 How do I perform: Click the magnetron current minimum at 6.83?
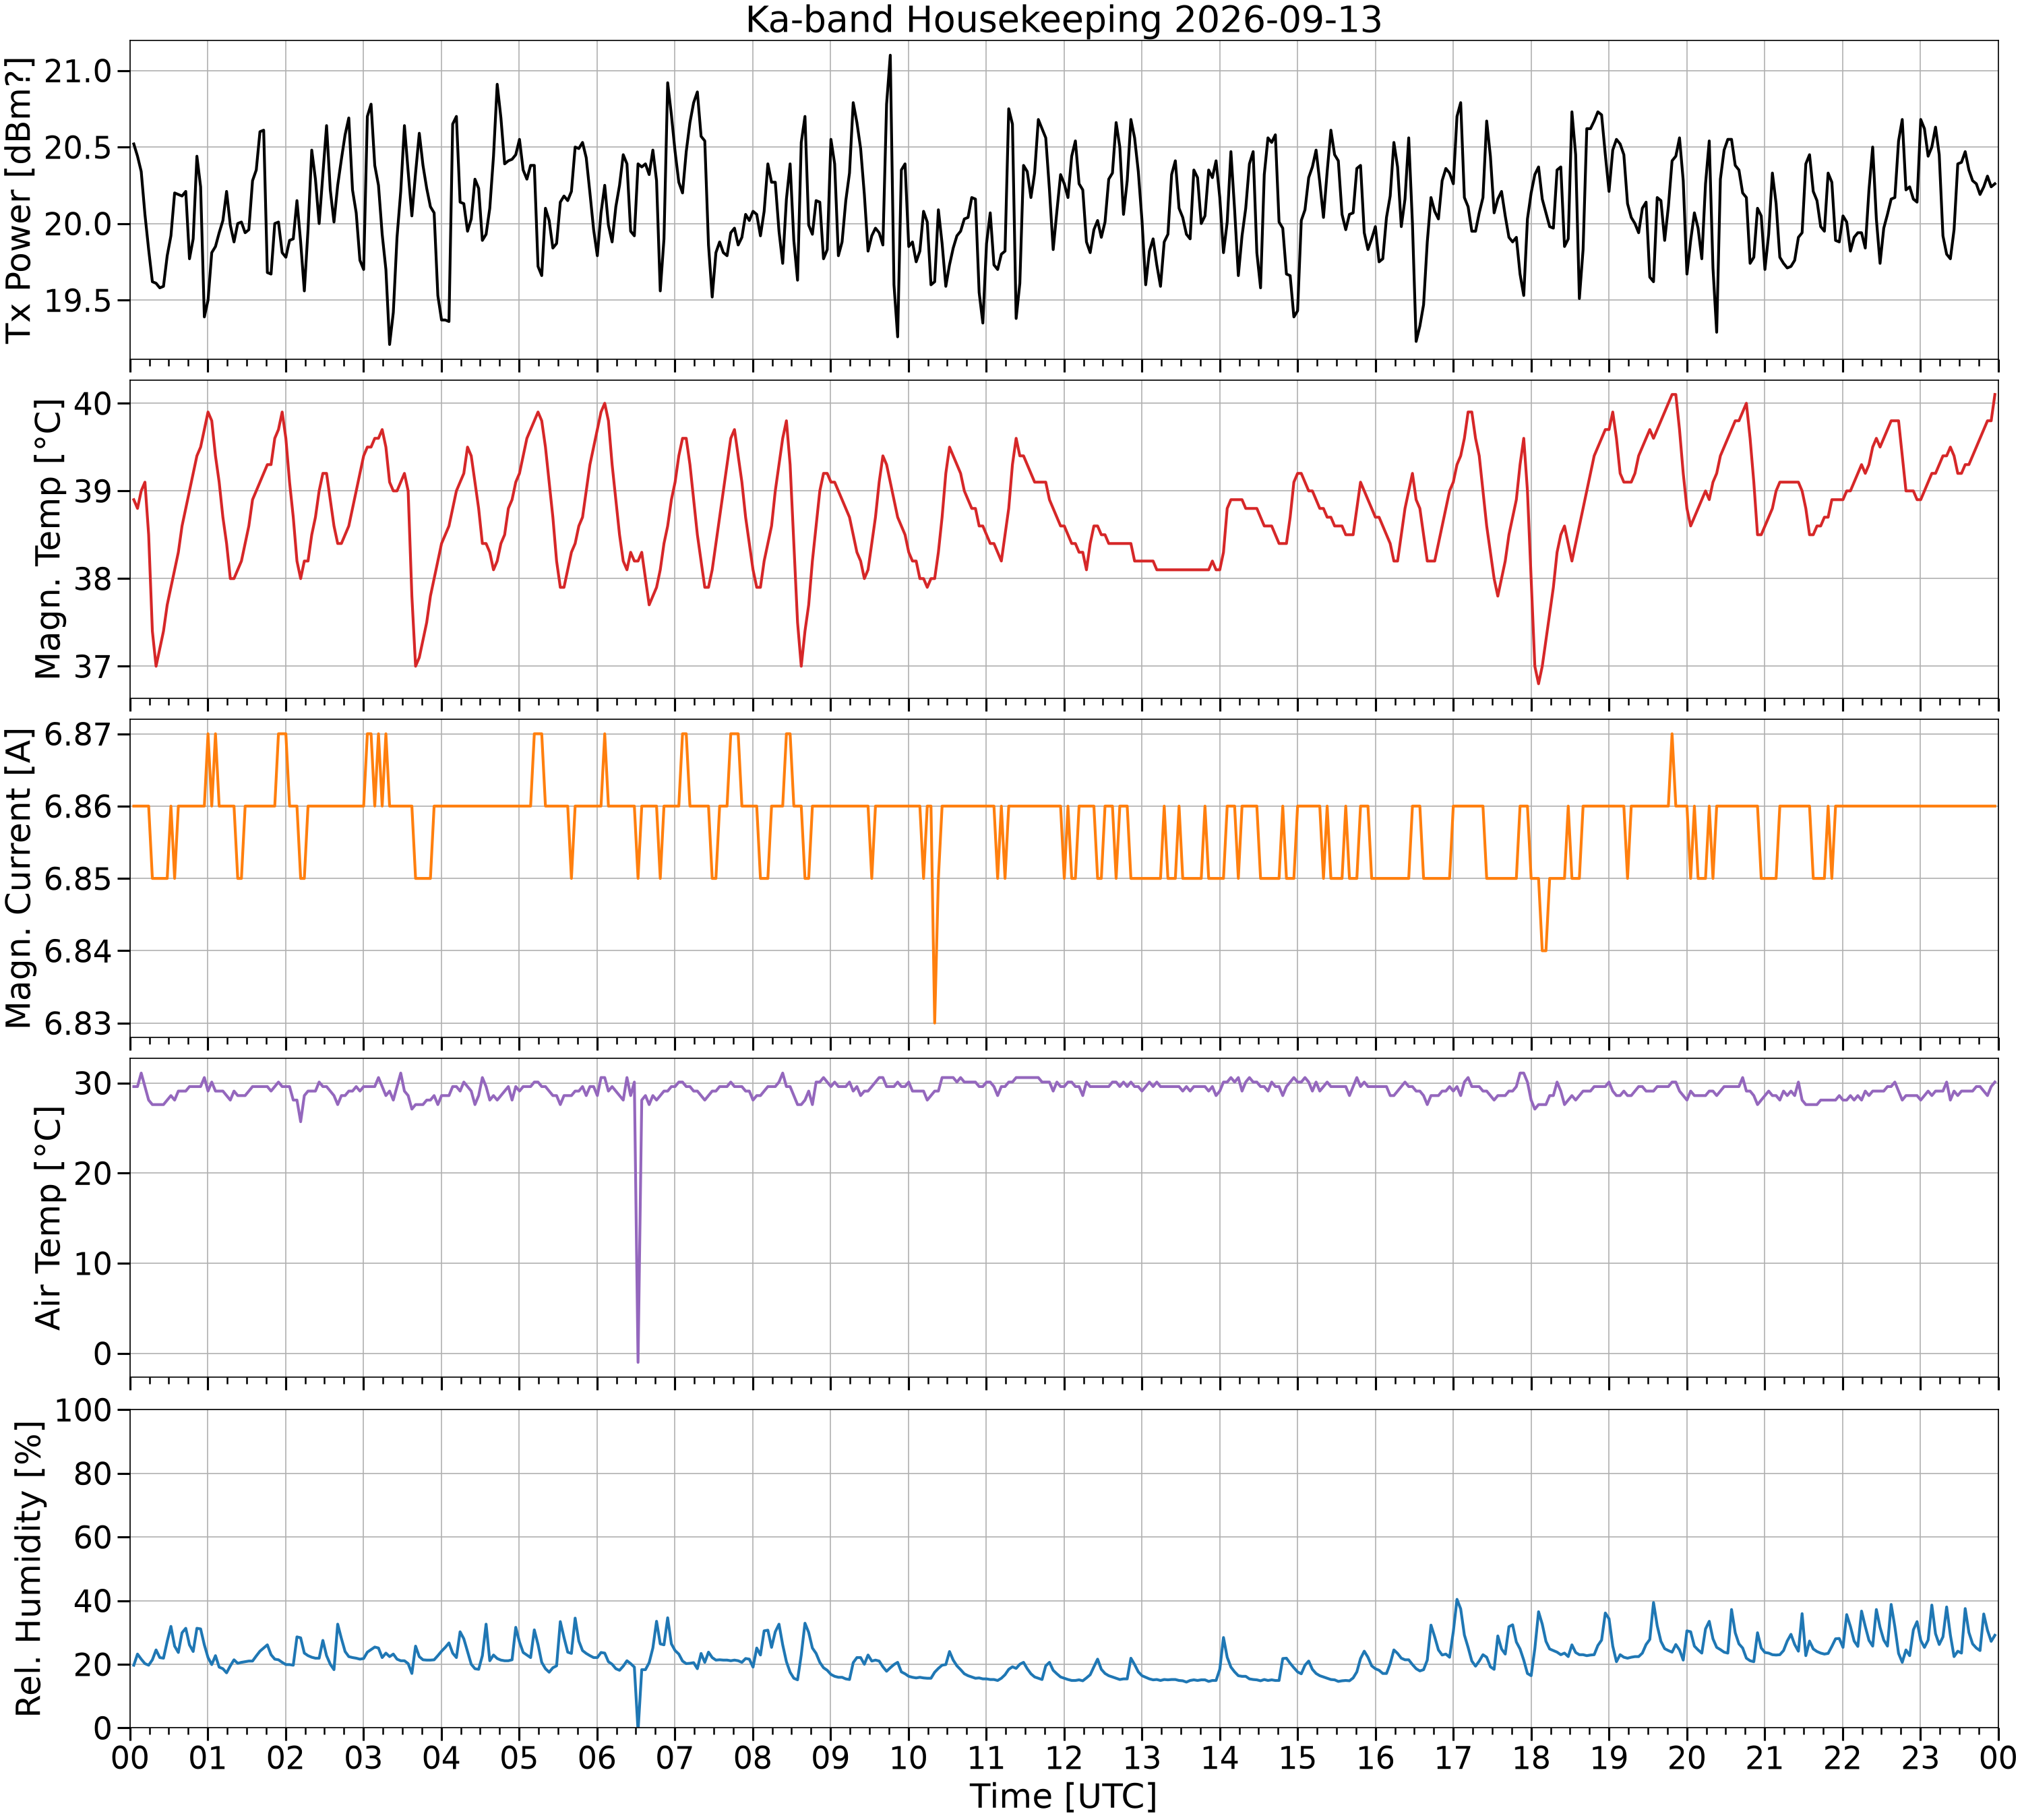[934, 1022]
